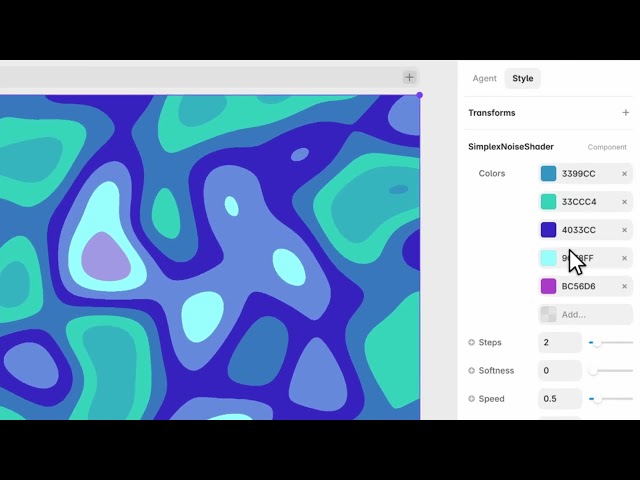The height and width of the screenshot is (480, 640).
Task: Remove the 4033CC color
Action: (624, 230)
